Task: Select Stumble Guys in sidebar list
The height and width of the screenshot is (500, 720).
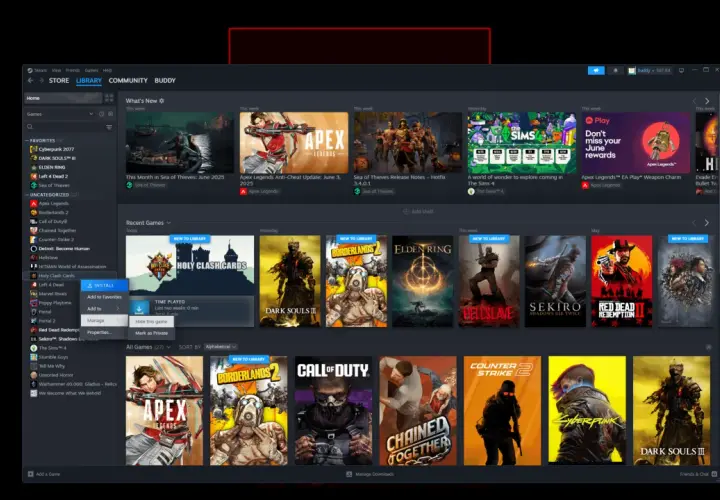Action: pyautogui.click(x=53, y=357)
